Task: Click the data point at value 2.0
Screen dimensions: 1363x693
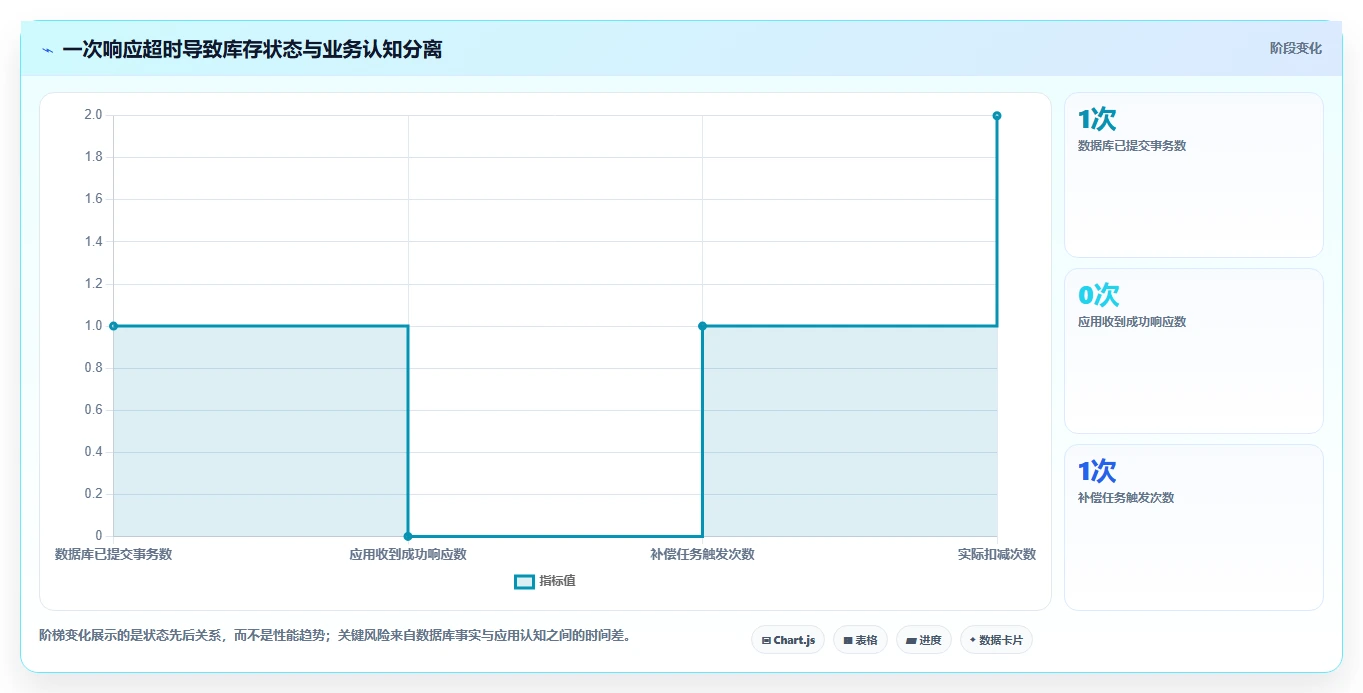Action: (x=997, y=116)
